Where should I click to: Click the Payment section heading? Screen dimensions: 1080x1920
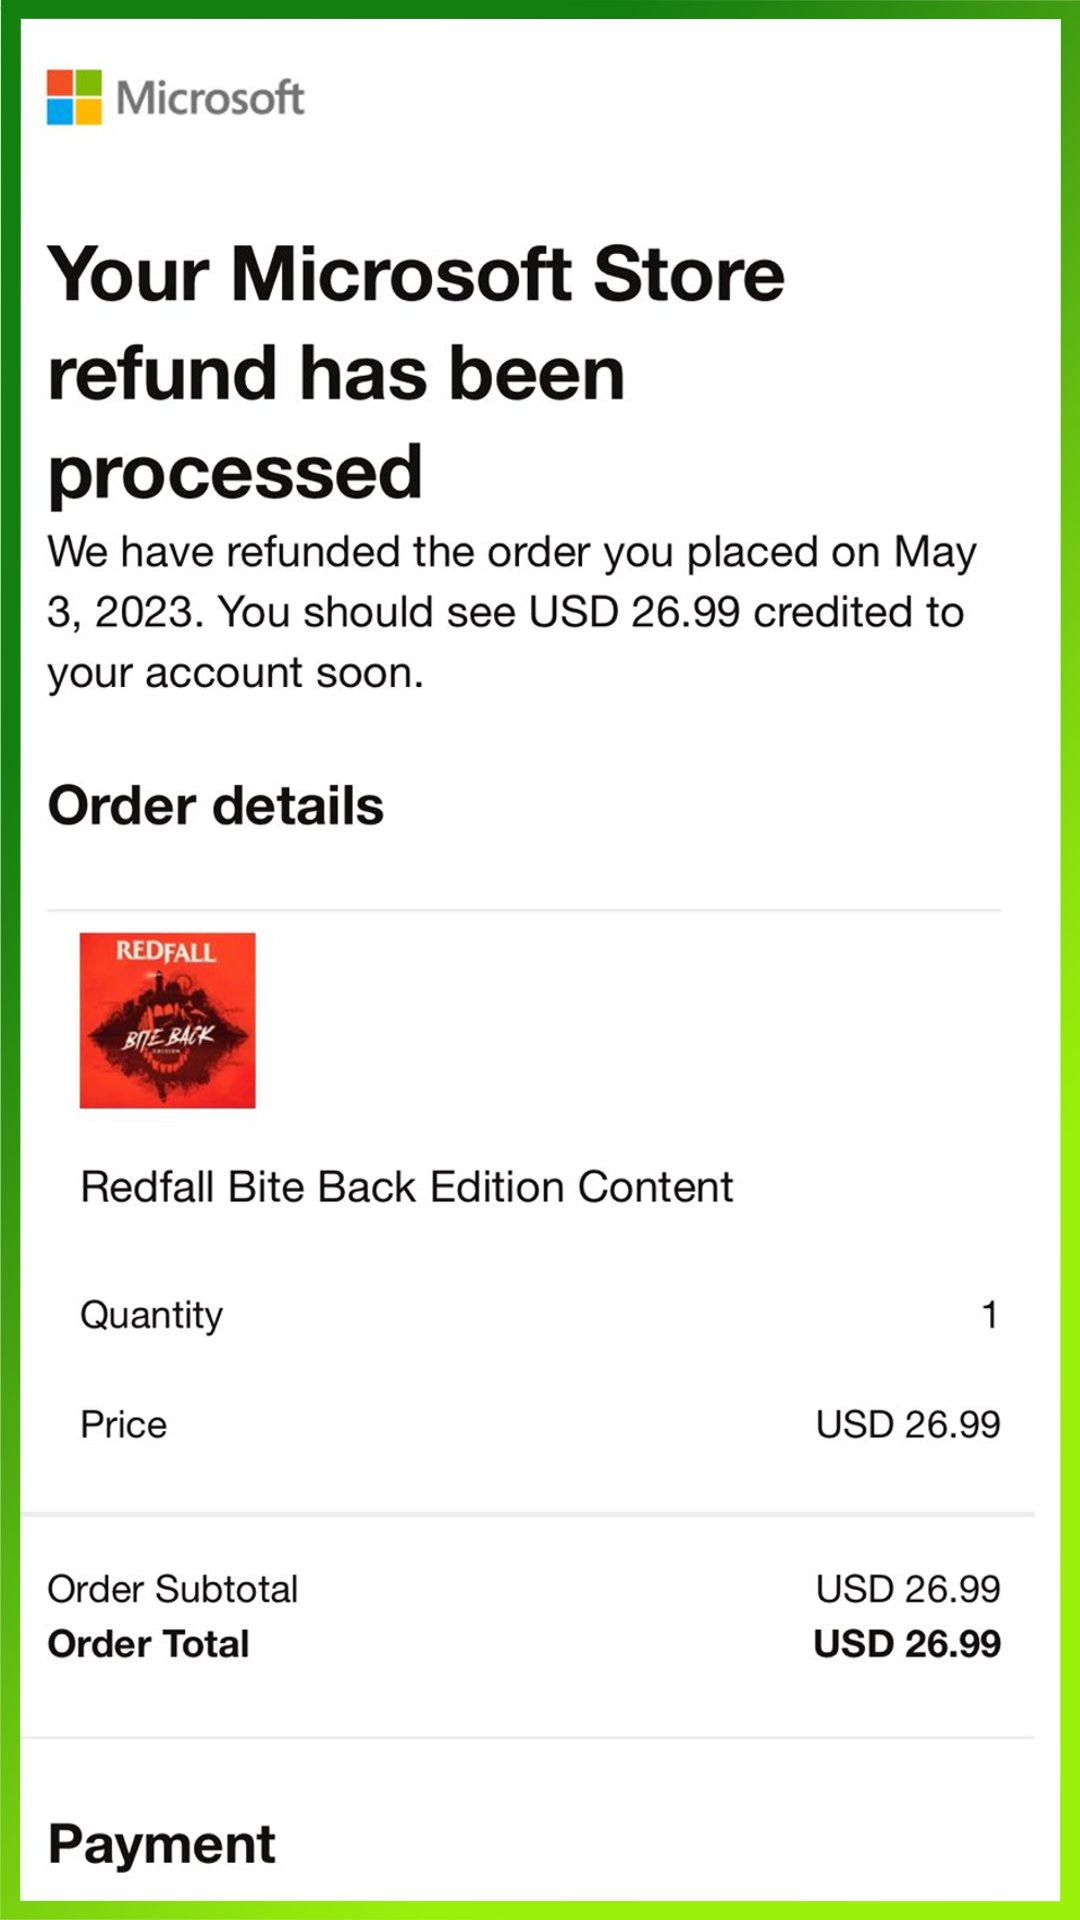(x=161, y=1844)
